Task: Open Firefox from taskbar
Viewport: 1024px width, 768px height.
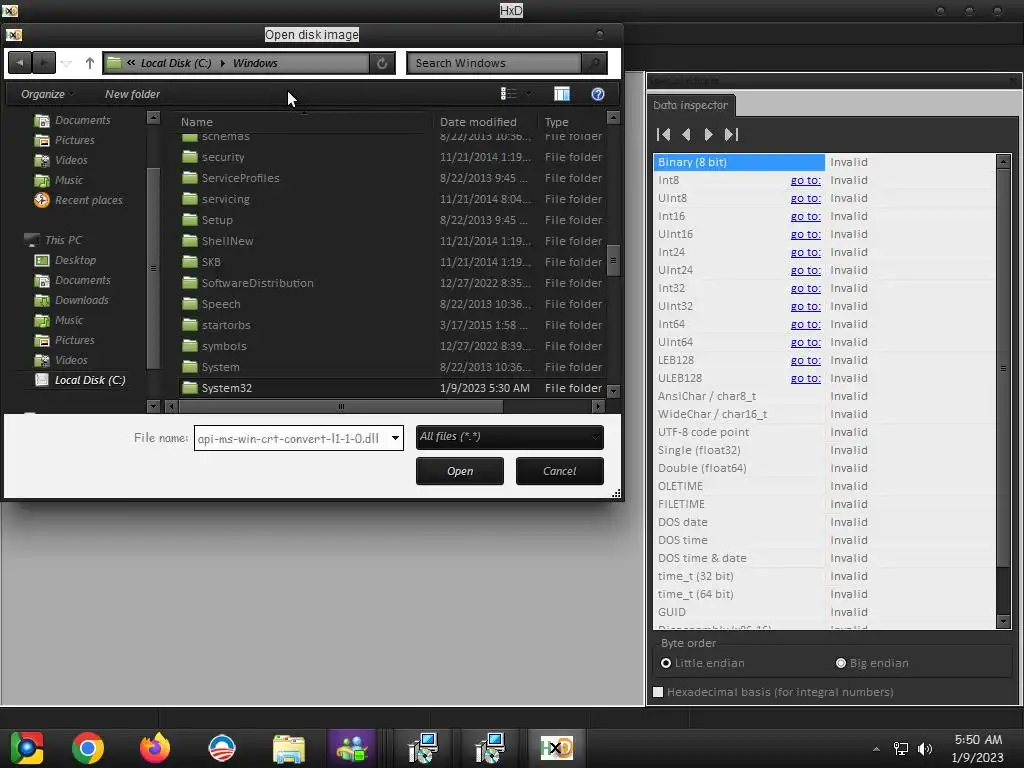Action: tap(155, 748)
